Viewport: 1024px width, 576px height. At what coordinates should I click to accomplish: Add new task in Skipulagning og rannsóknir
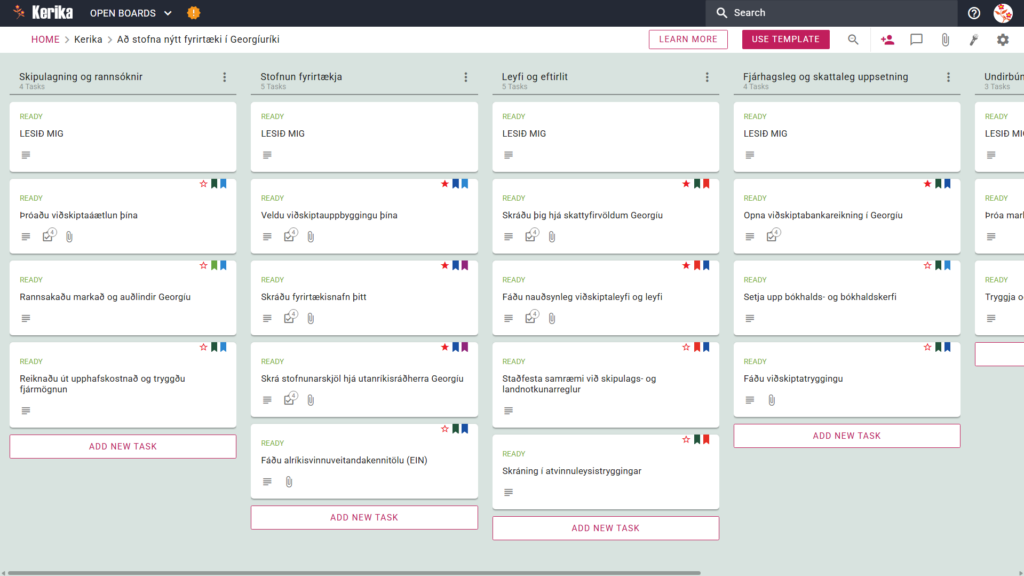coord(123,447)
